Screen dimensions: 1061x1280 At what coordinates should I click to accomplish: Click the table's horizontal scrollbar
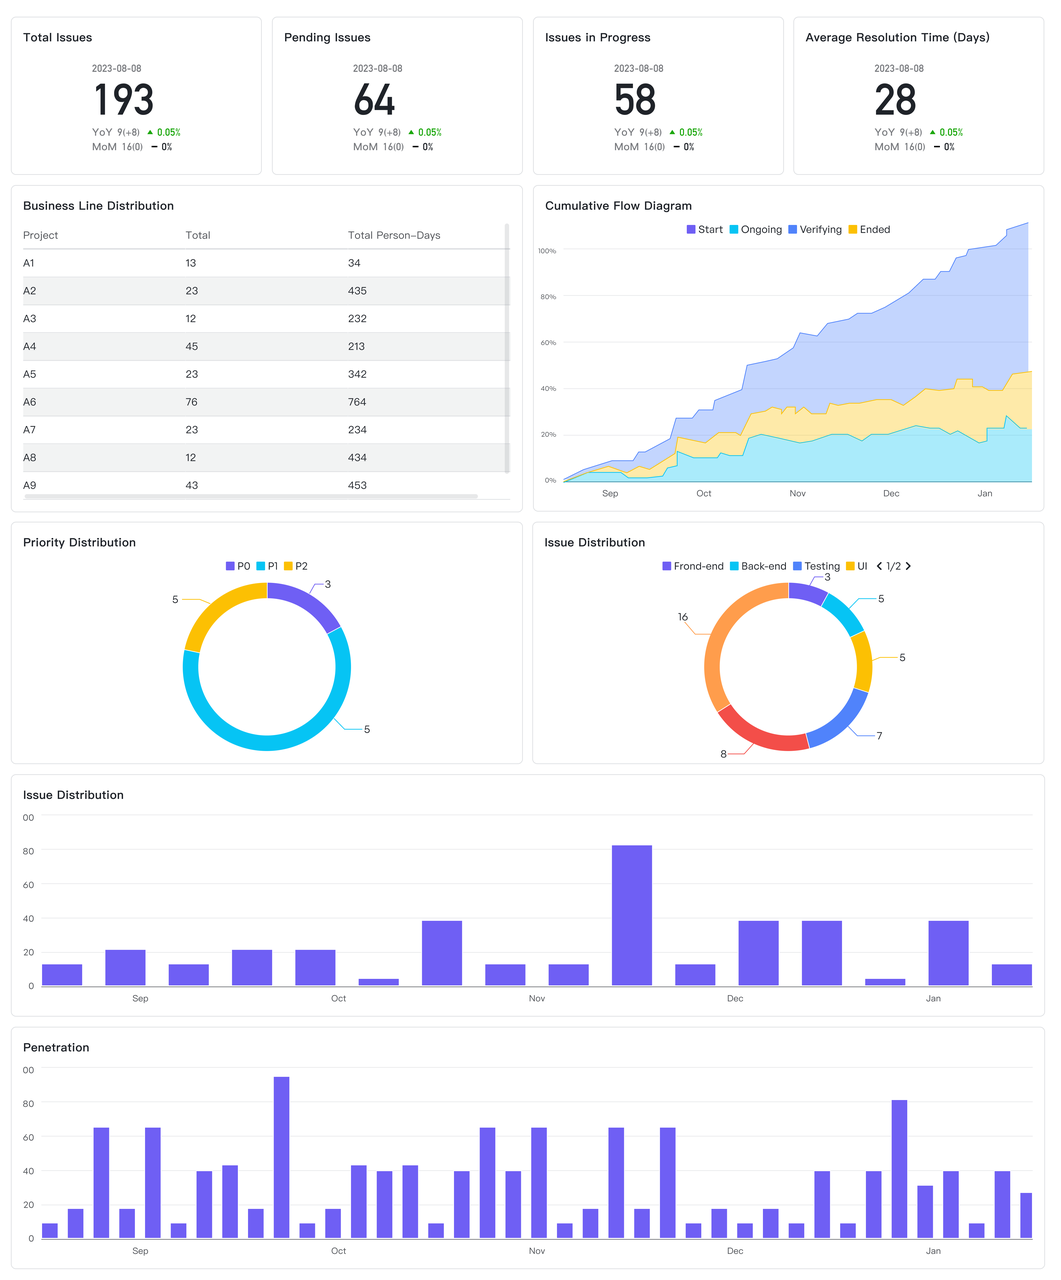(250, 496)
